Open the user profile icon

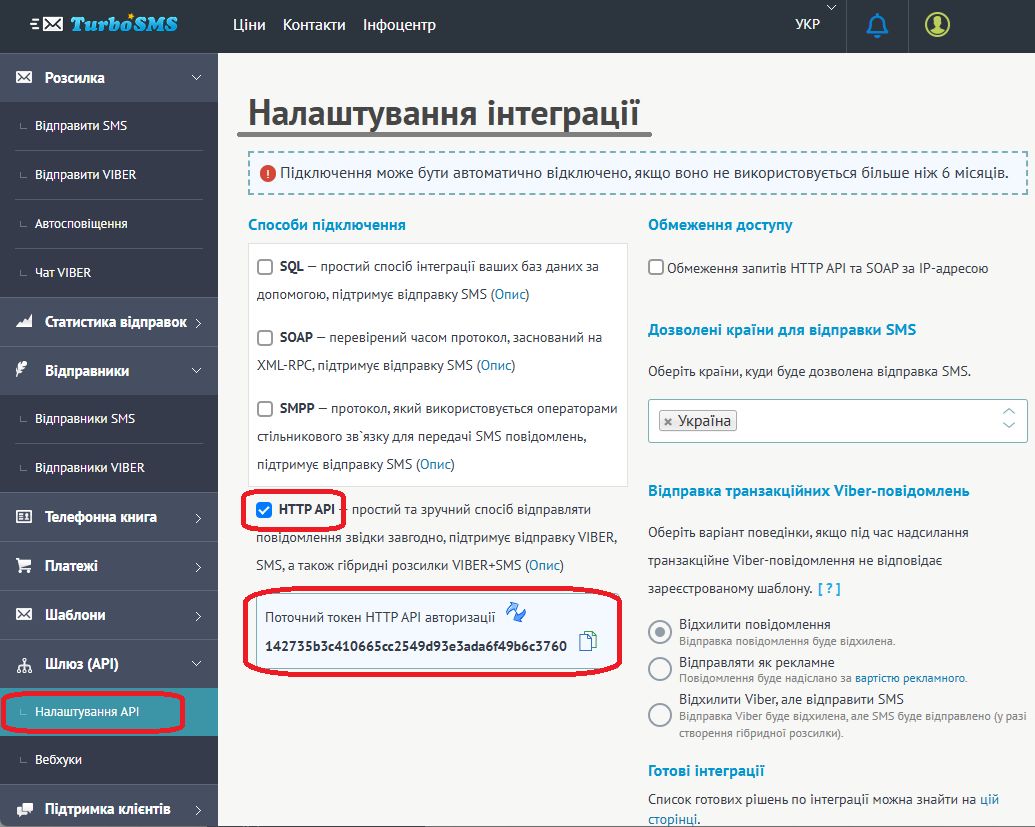click(x=937, y=25)
